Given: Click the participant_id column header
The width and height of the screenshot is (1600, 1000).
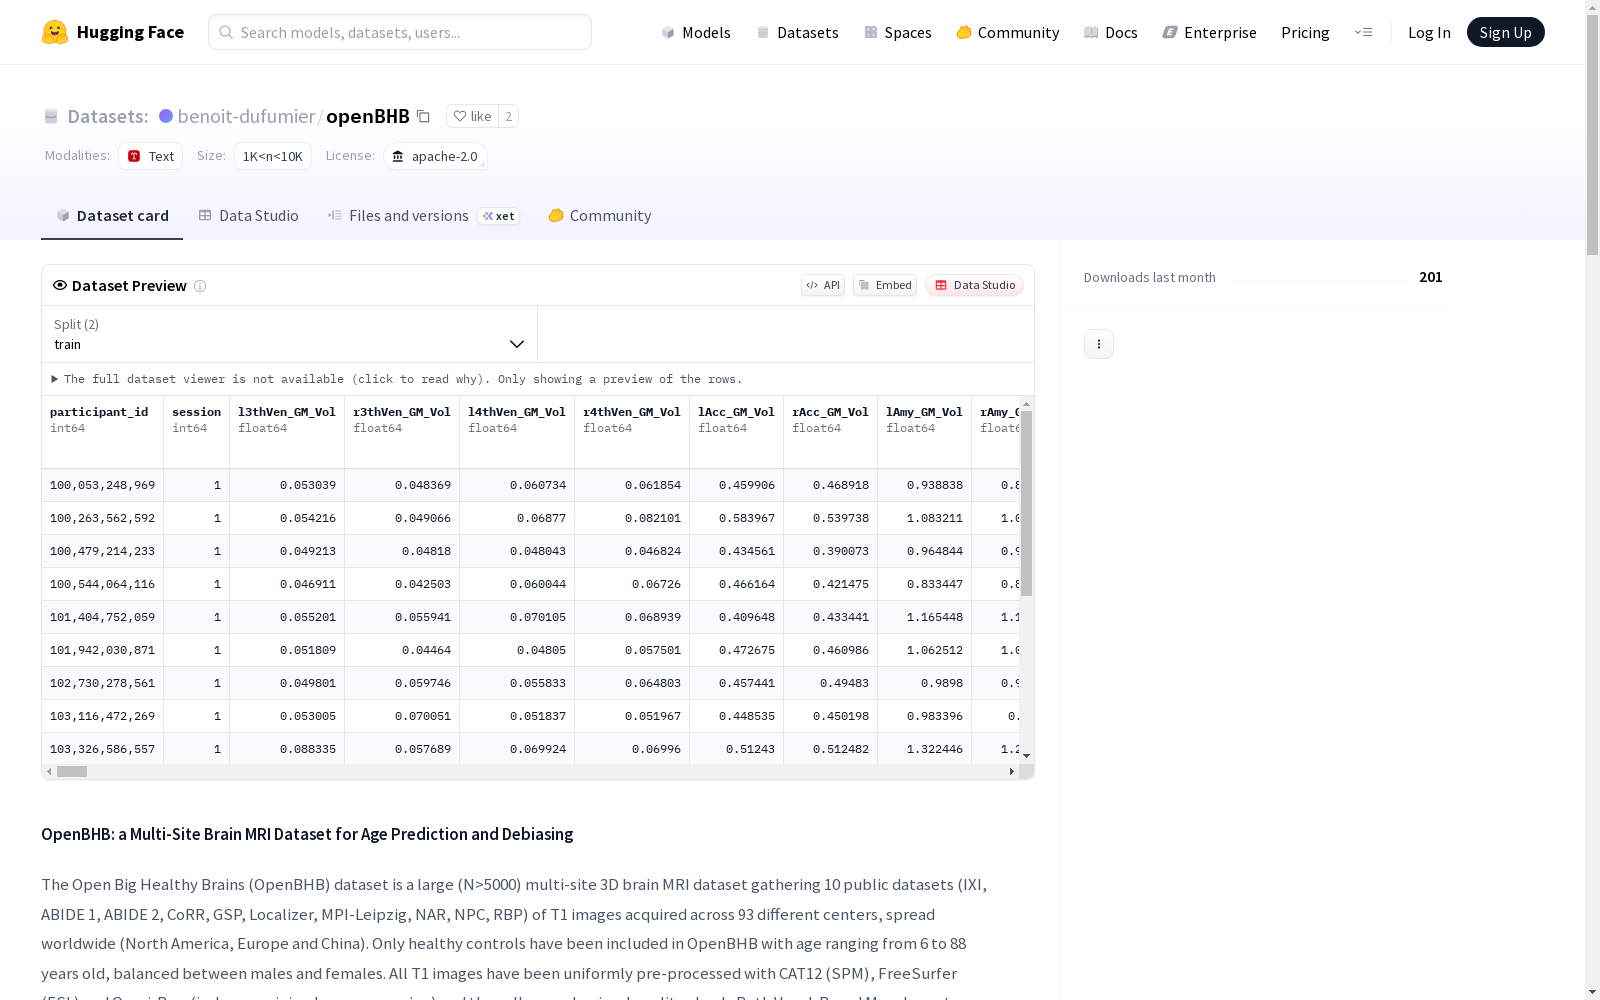Looking at the screenshot, I should tap(103, 432).
